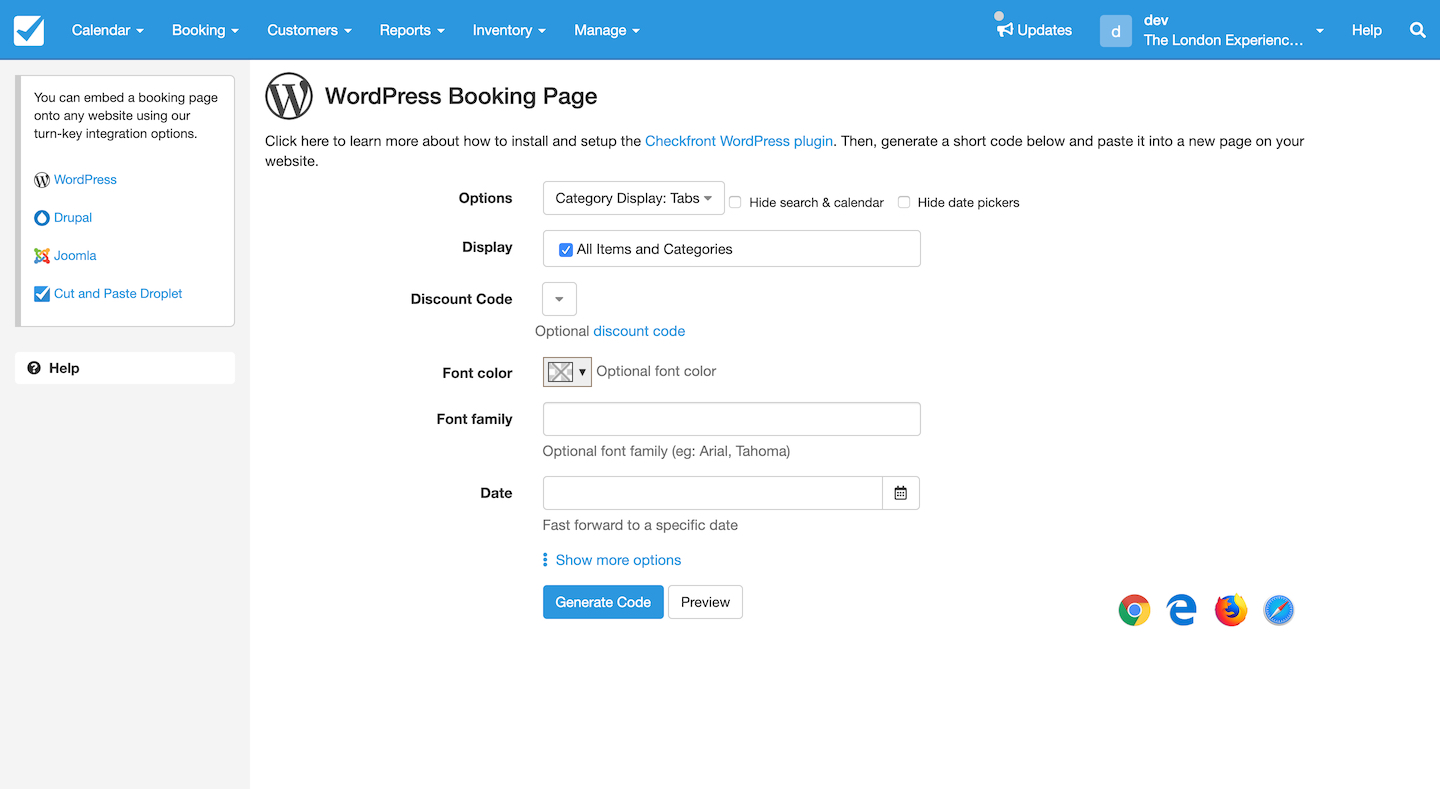Click the Show more options dots icon
This screenshot has height=789, width=1440.
(x=545, y=560)
